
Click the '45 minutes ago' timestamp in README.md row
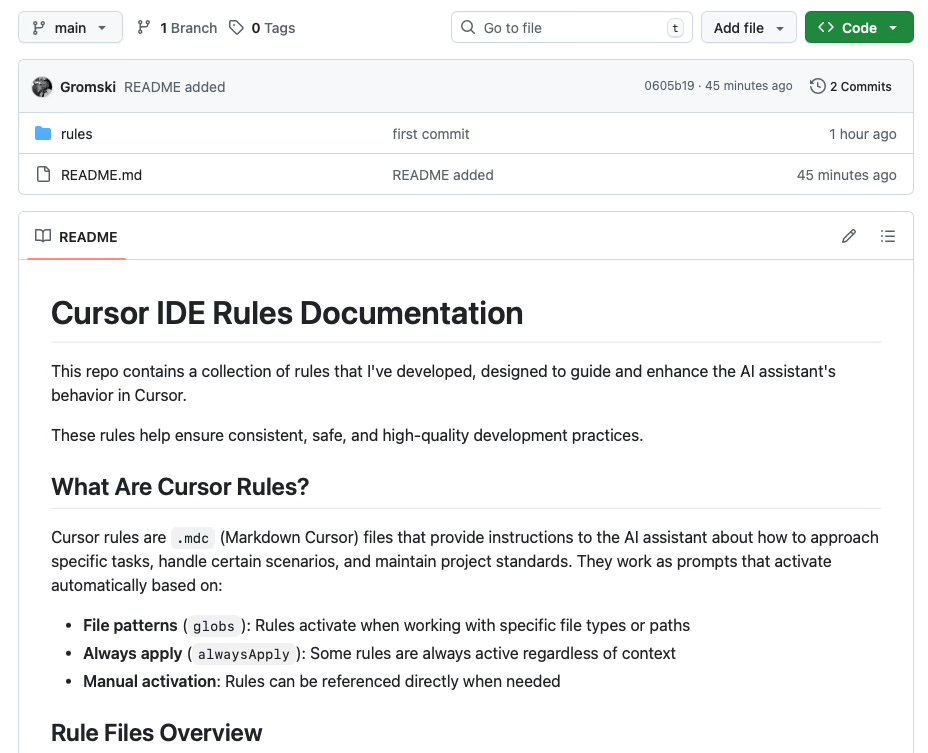click(846, 175)
